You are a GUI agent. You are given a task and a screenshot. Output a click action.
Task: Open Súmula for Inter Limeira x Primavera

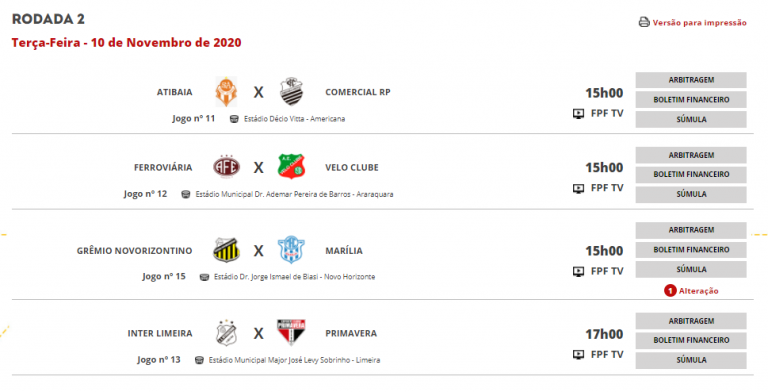pyautogui.click(x=691, y=360)
